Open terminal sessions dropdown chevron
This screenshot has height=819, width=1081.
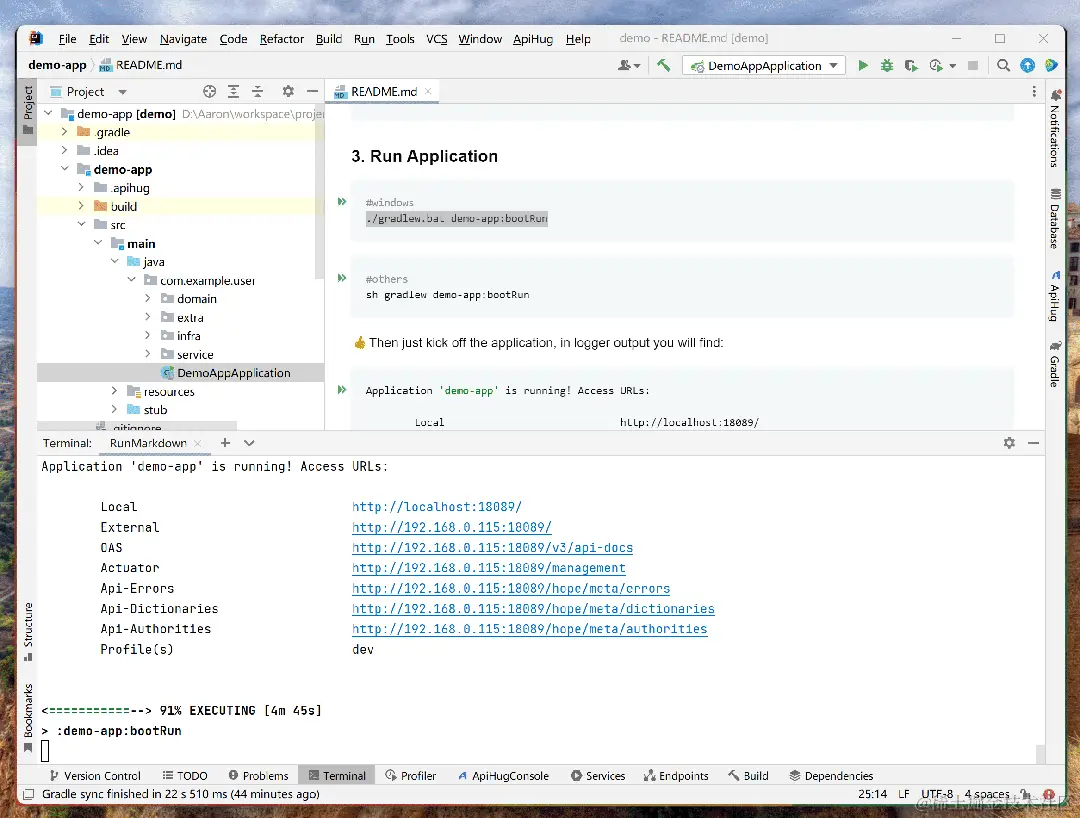(249, 443)
